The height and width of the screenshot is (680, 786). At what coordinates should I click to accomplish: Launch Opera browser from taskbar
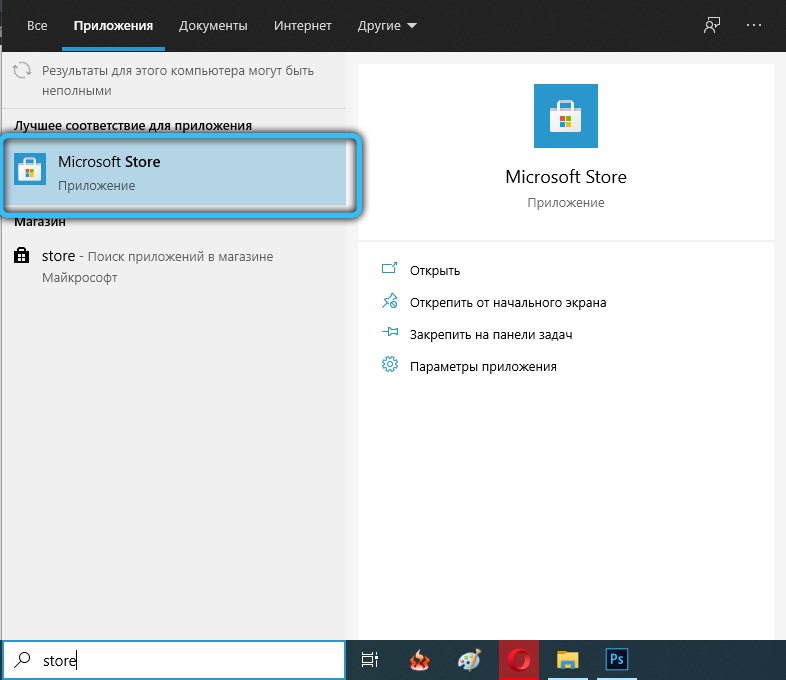pos(518,660)
